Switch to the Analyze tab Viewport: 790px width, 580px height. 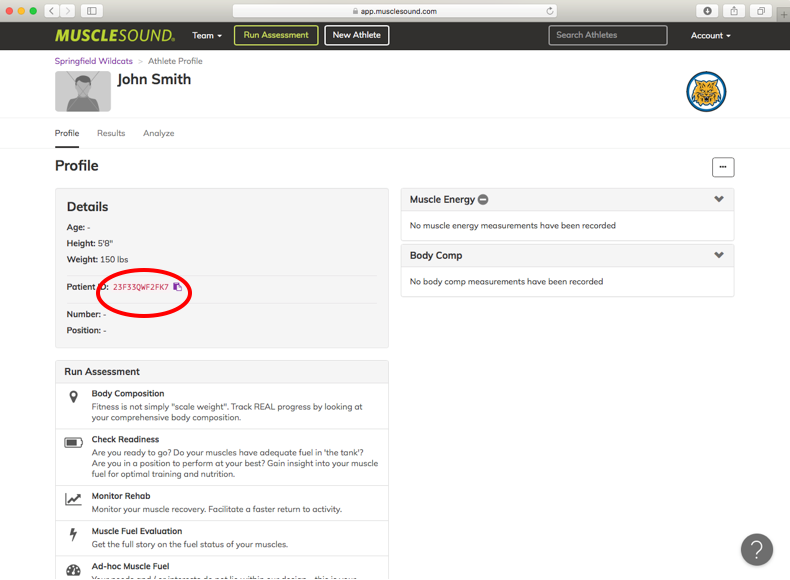point(159,133)
